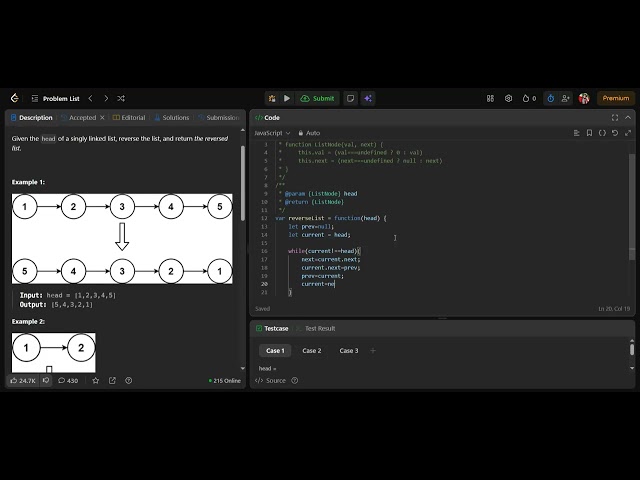Like the problem with thumbs up 24.7K
This screenshot has height=480, width=640.
pyautogui.click(x=23, y=380)
